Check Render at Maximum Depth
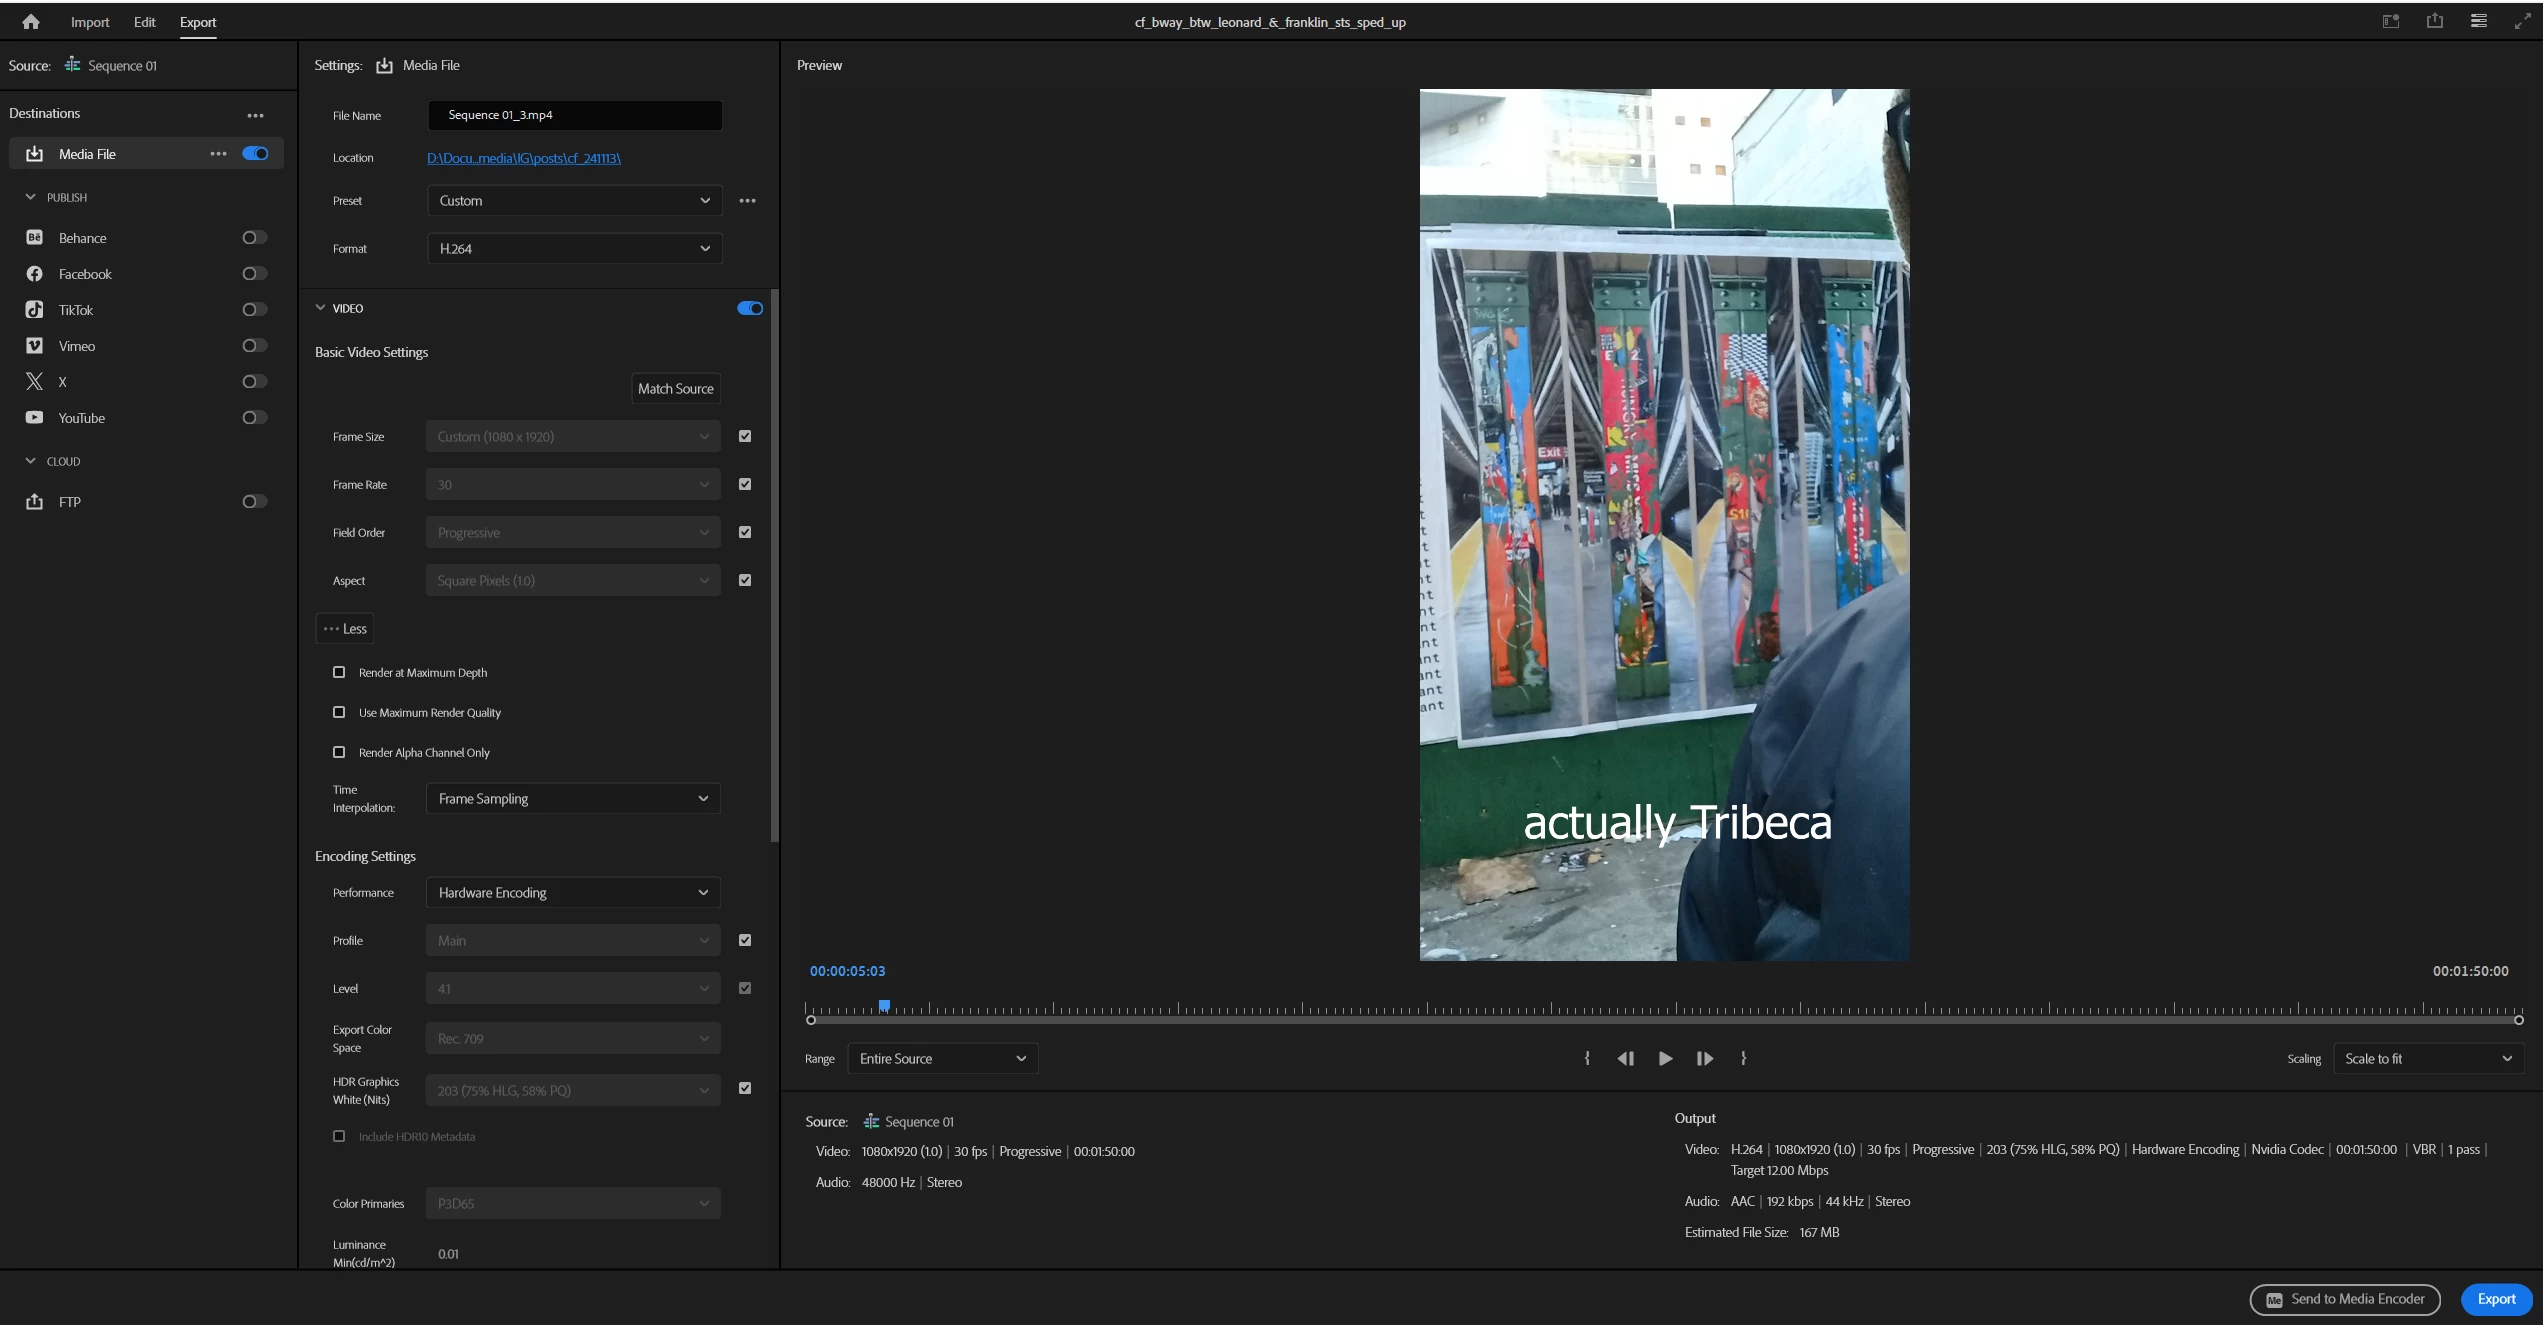This screenshot has height=1325, width=2543. [339, 672]
